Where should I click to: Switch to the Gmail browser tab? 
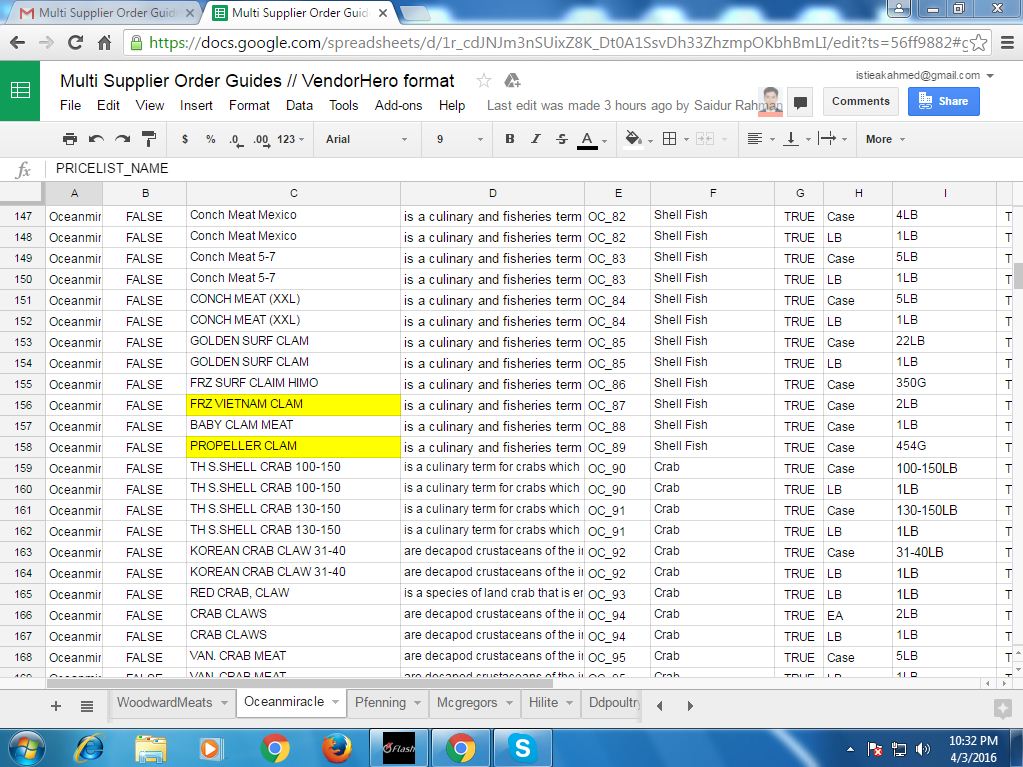pos(106,13)
